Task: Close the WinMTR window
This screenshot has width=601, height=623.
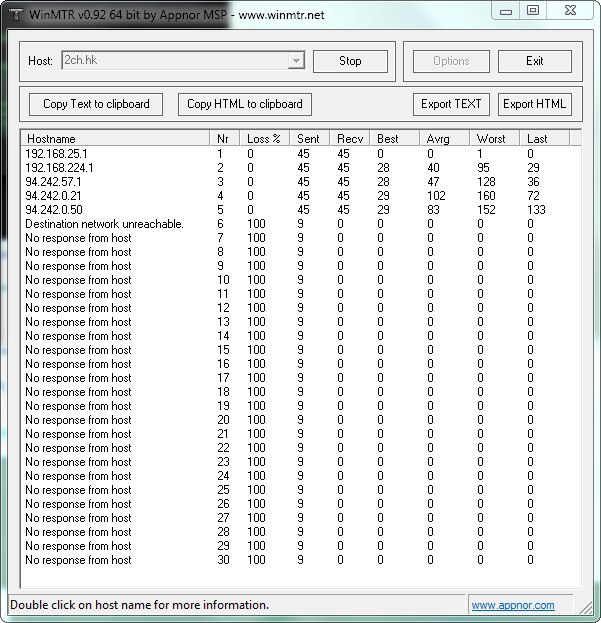Action: coord(570,11)
